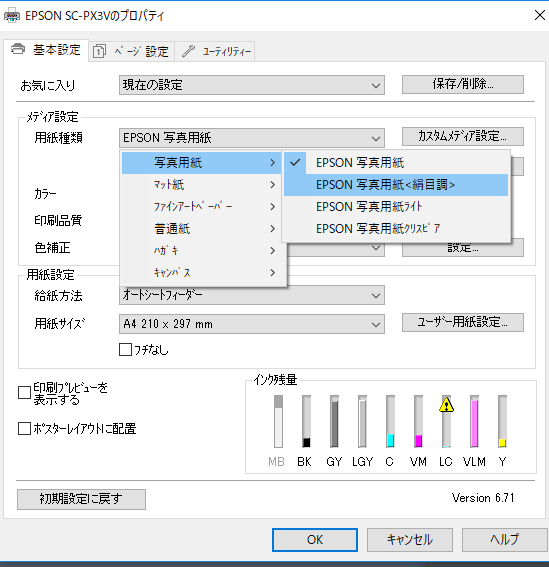Choose EPSON 写真用紙<絹目調> option

396,185
